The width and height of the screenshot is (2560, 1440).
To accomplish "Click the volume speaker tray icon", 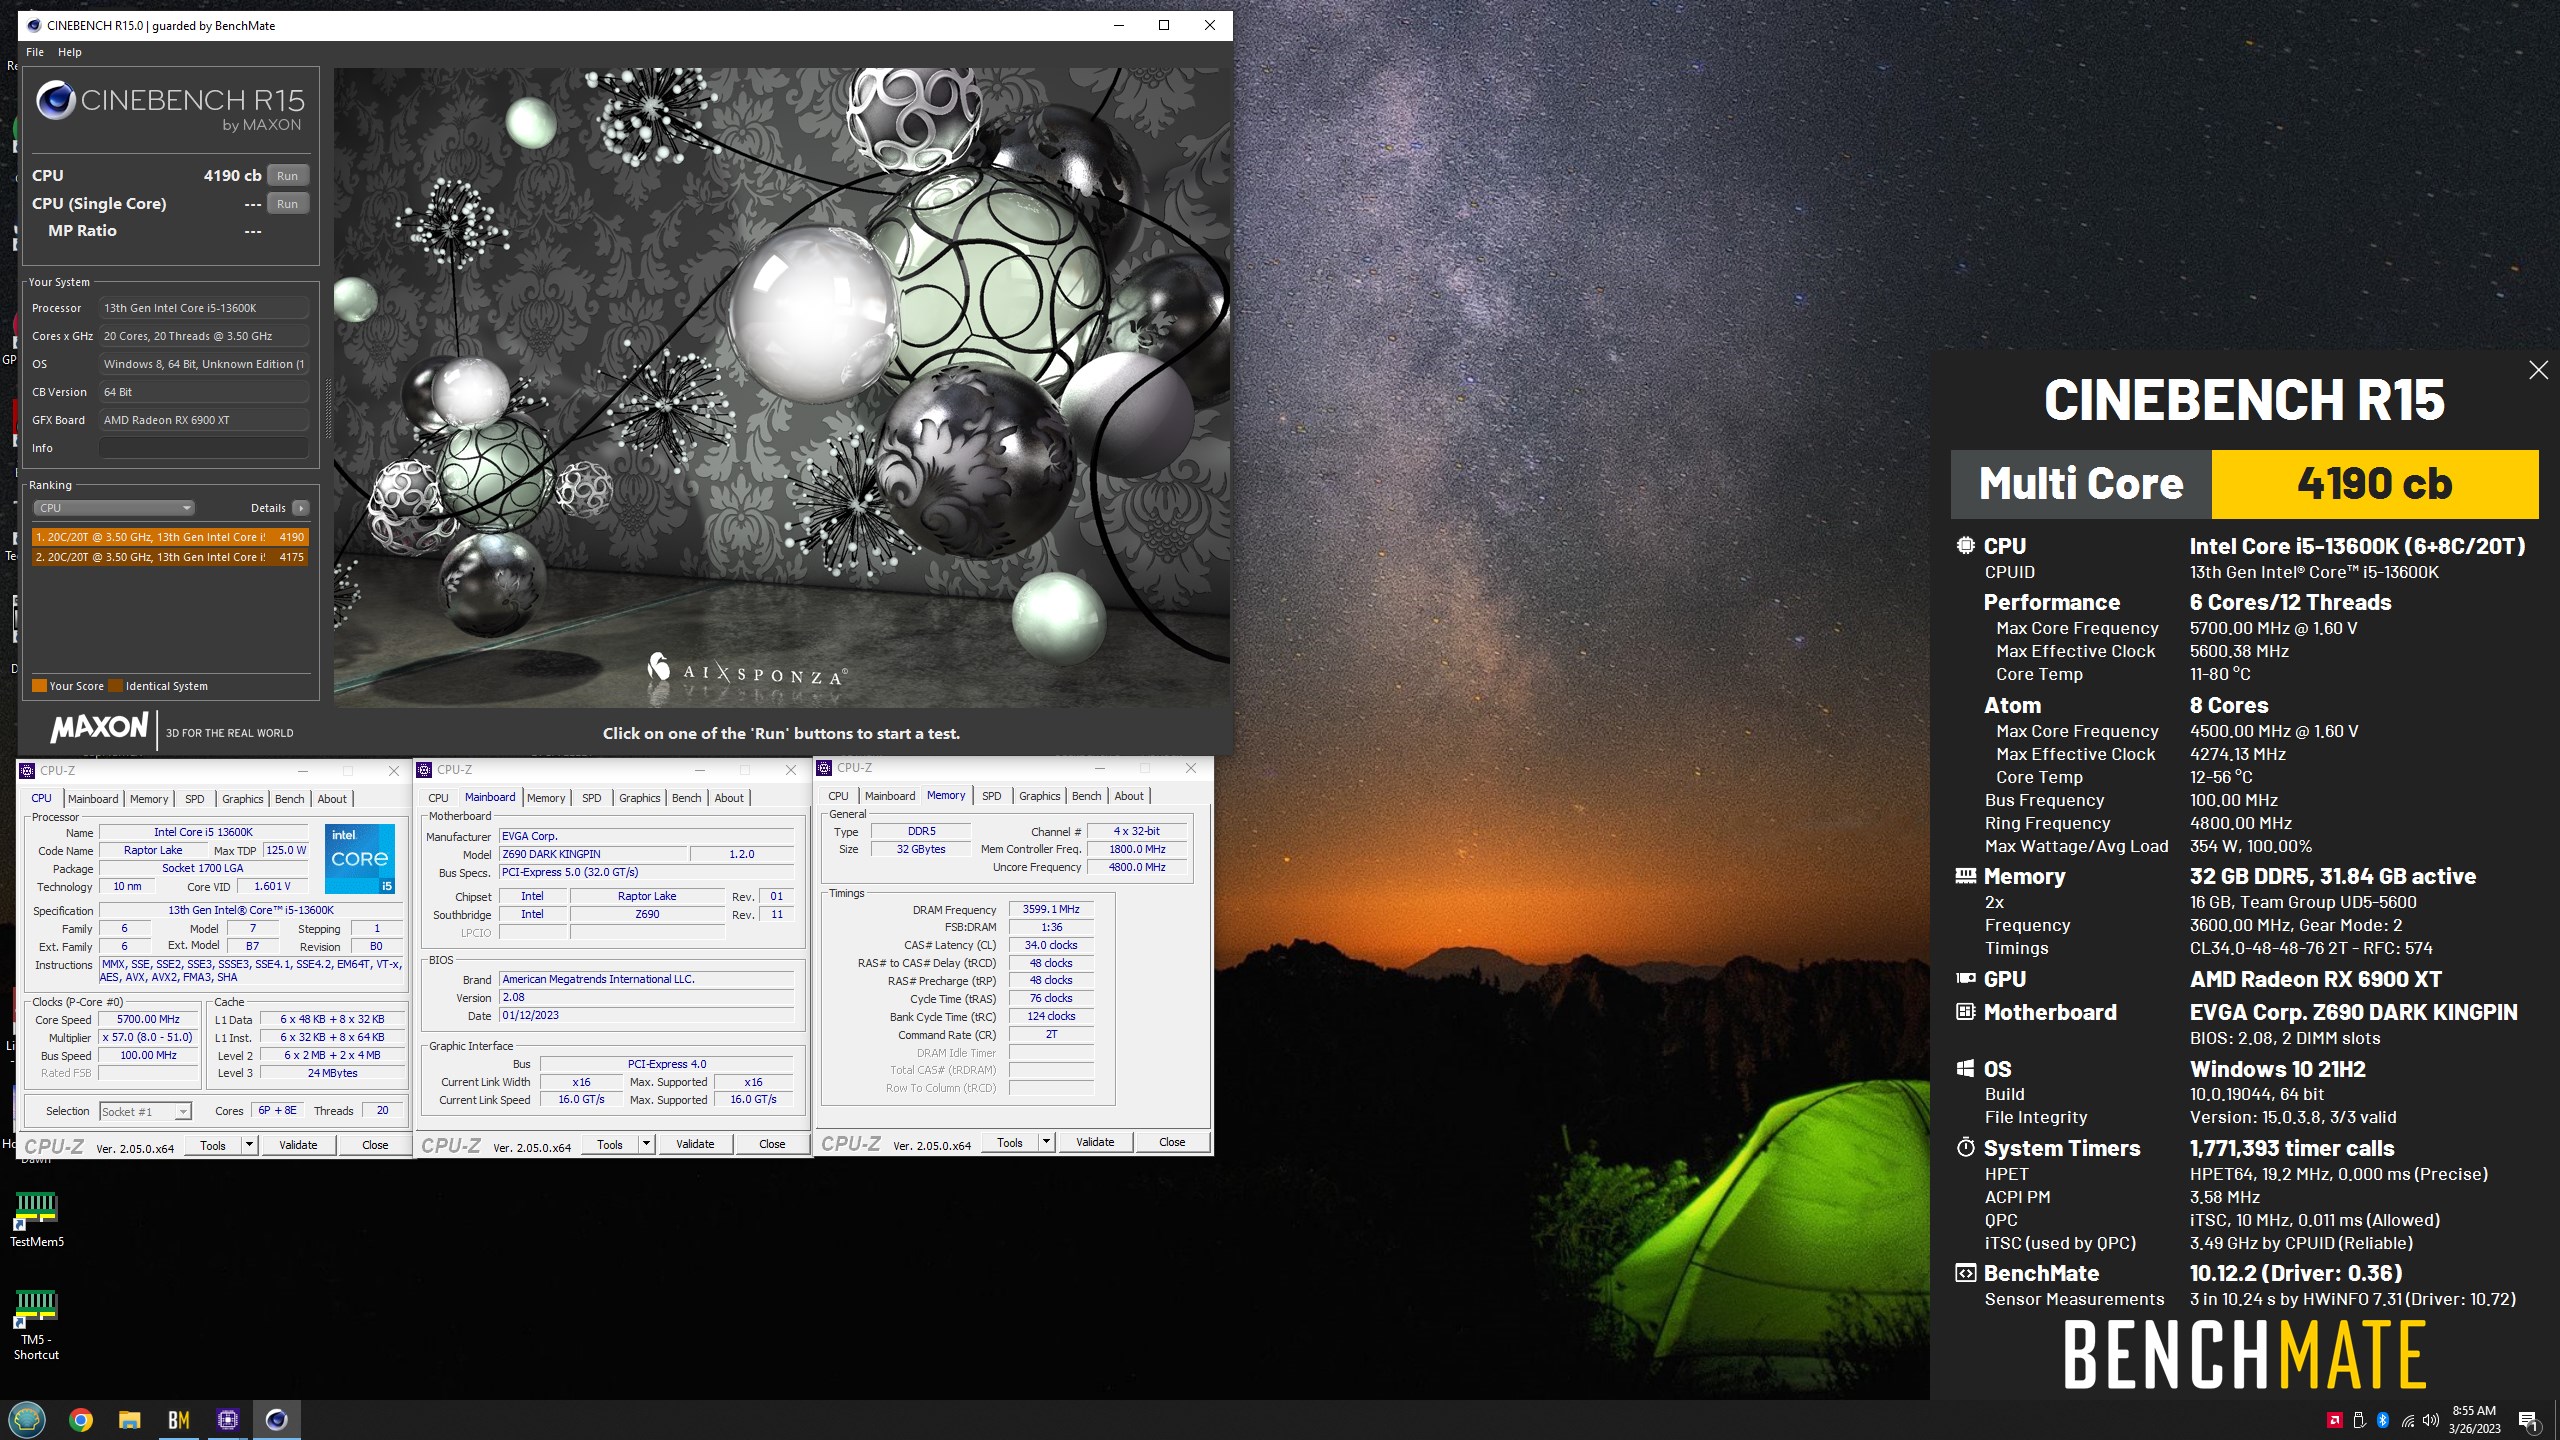I will point(2431,1420).
